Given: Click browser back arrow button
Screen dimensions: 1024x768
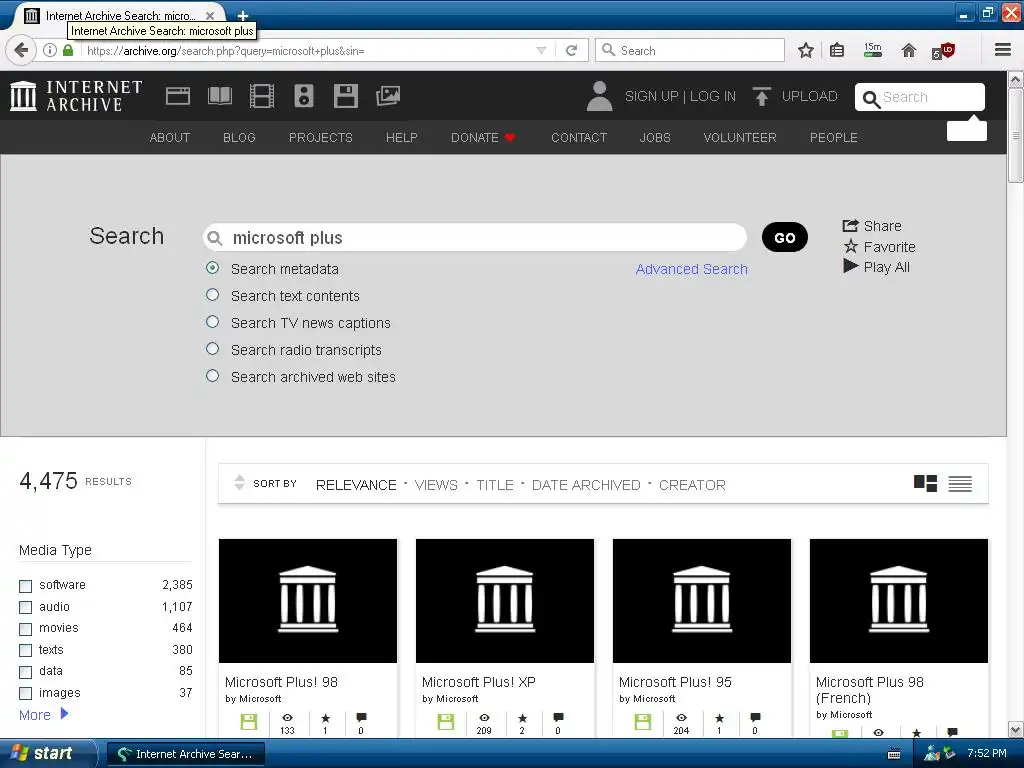Looking at the screenshot, I should 21,50.
